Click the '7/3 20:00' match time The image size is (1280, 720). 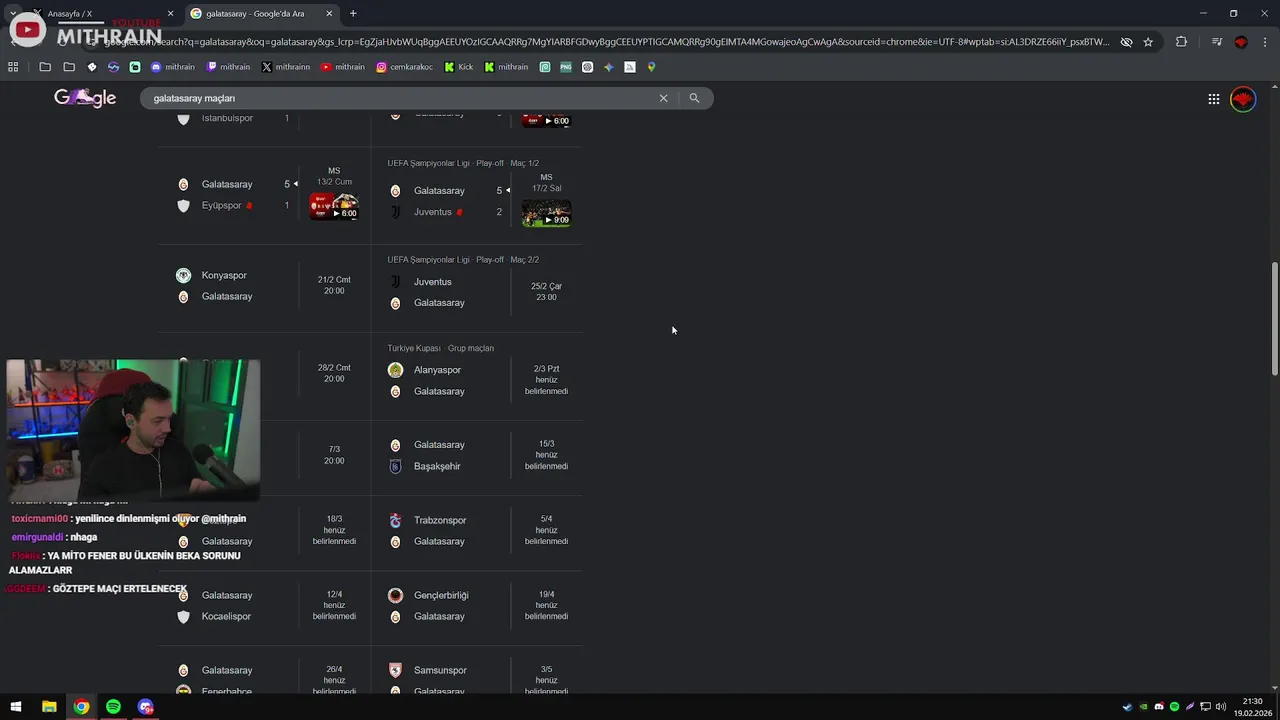click(x=334, y=455)
